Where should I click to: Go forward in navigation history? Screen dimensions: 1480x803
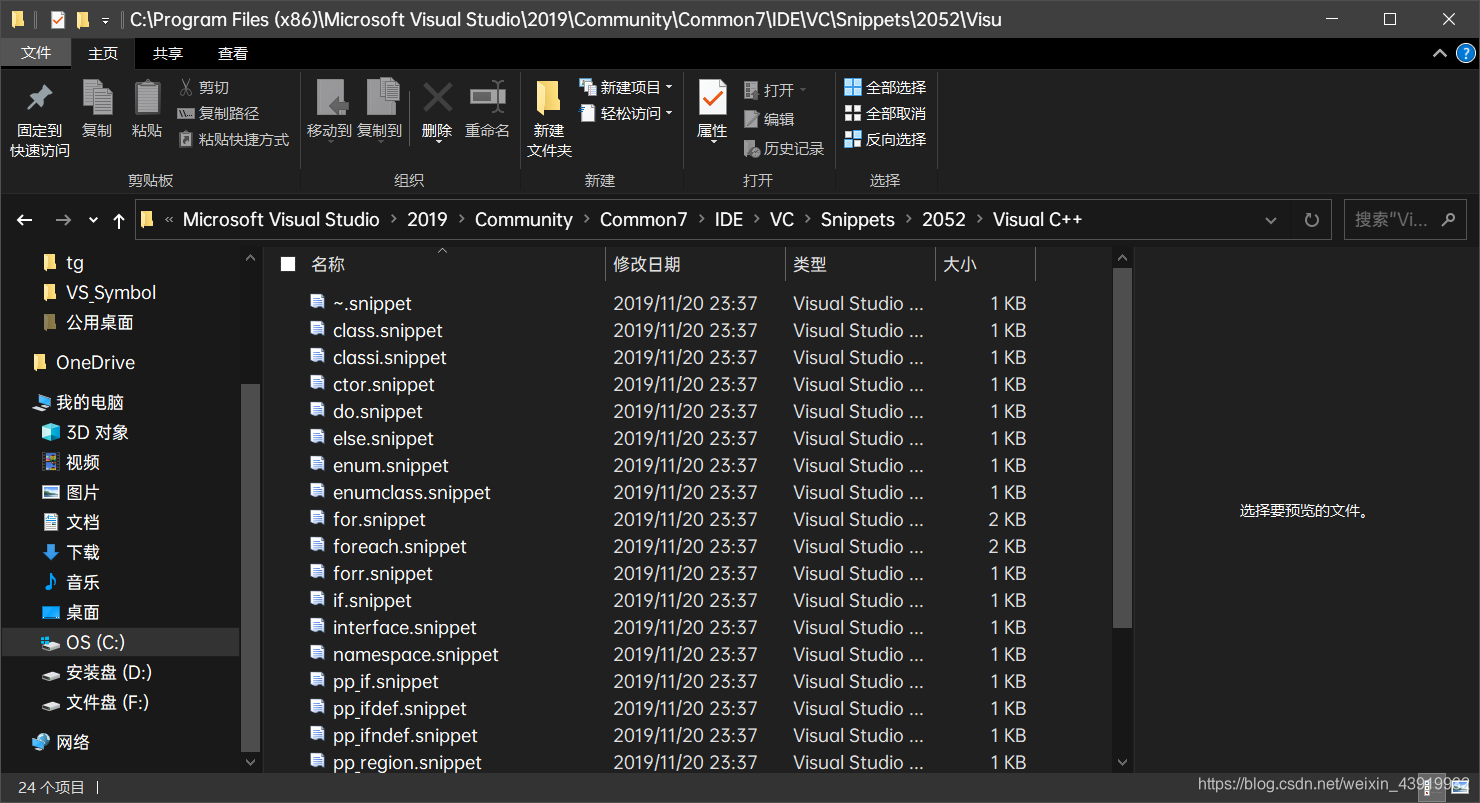(x=62, y=220)
